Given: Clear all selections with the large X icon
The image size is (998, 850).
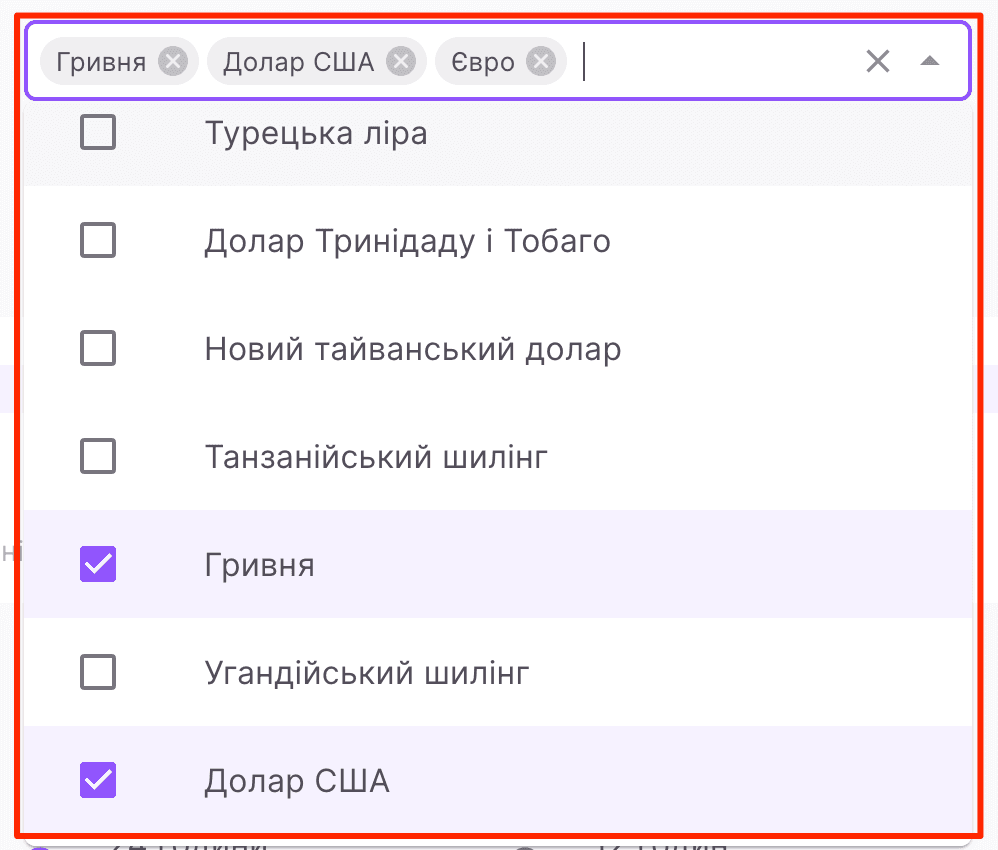Looking at the screenshot, I should tap(878, 61).
